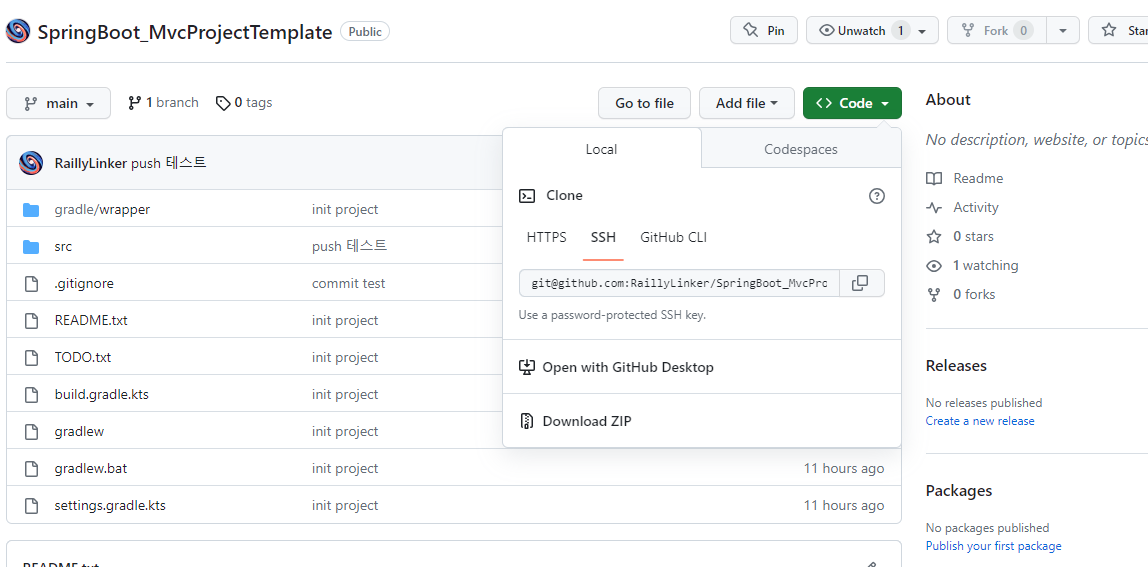Open the Activity link in About

[x=975, y=207]
